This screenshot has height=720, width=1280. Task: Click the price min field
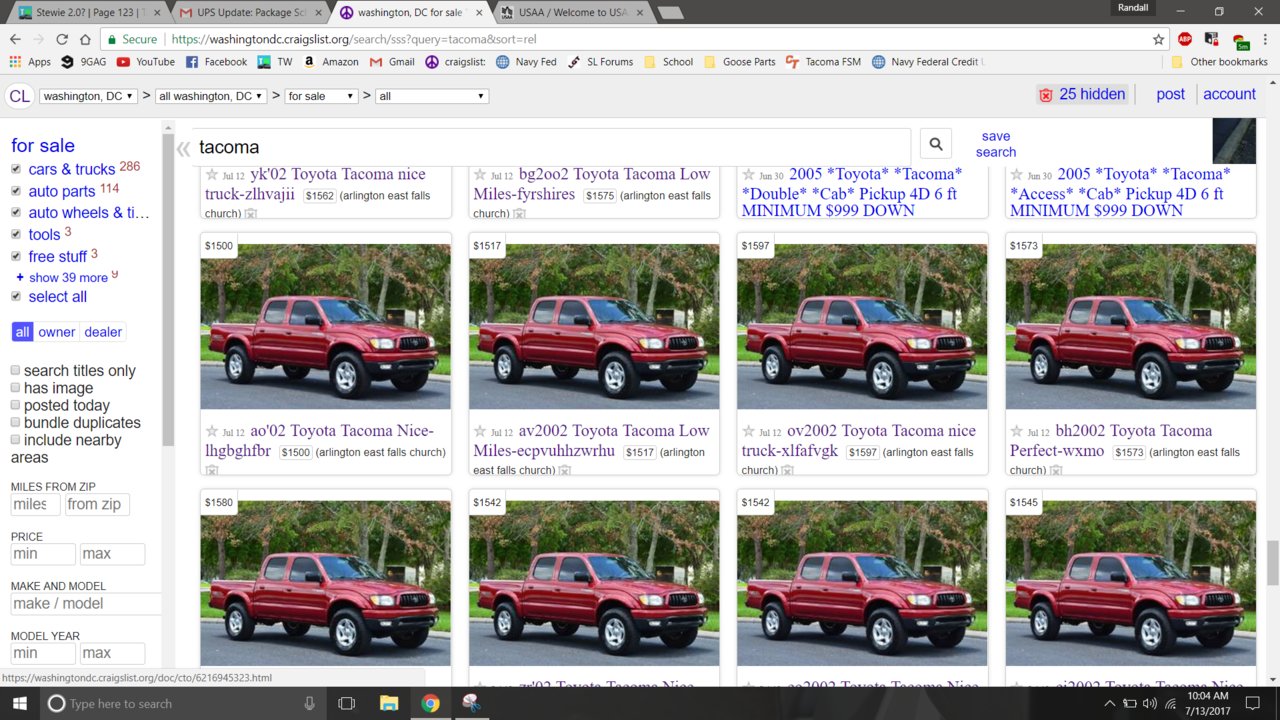click(43, 554)
